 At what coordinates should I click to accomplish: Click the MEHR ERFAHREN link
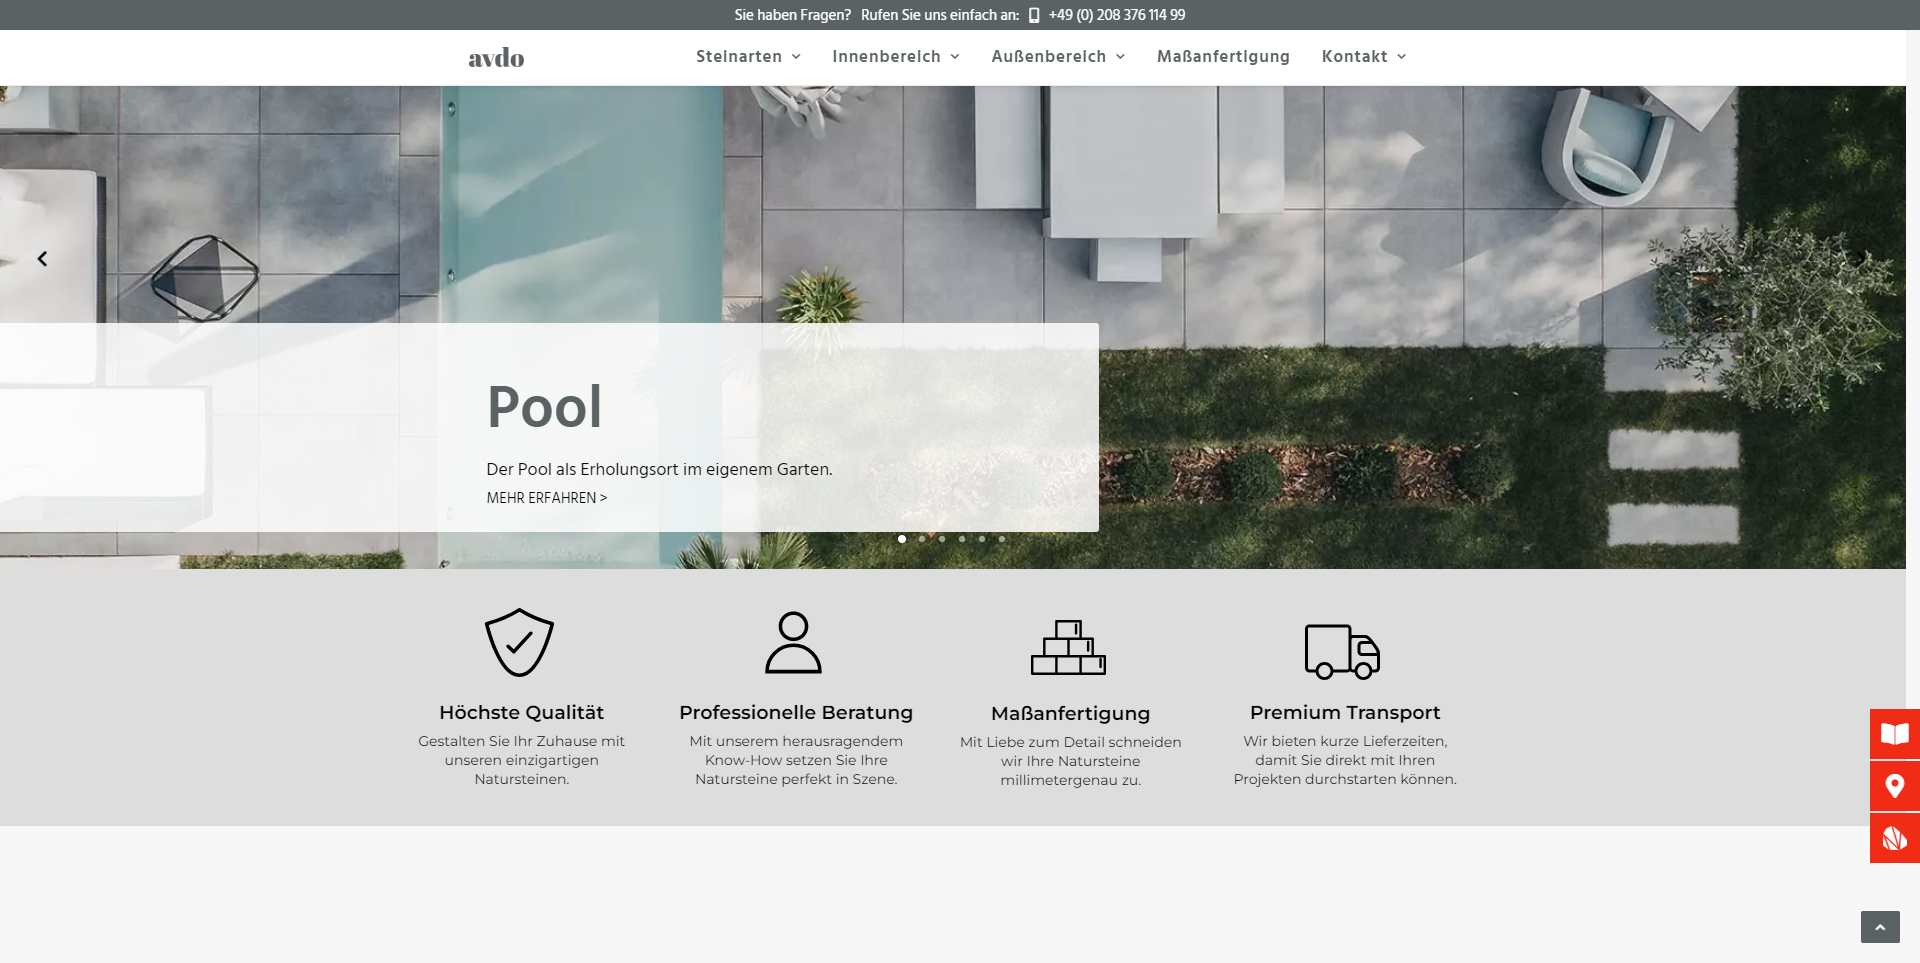(x=546, y=498)
